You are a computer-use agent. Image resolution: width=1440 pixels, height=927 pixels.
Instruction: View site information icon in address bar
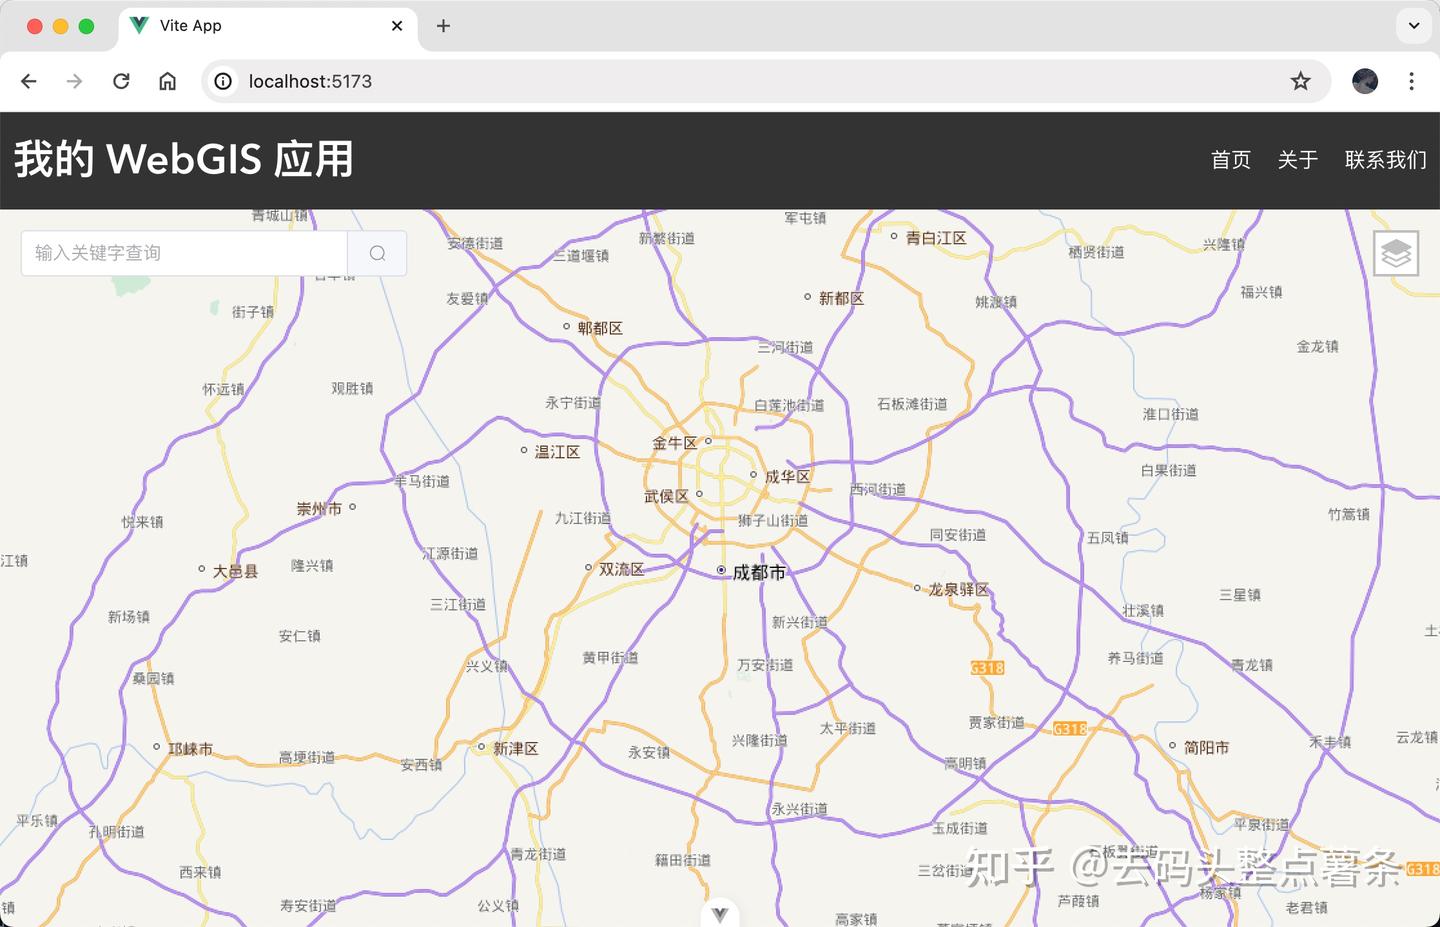tap(224, 81)
